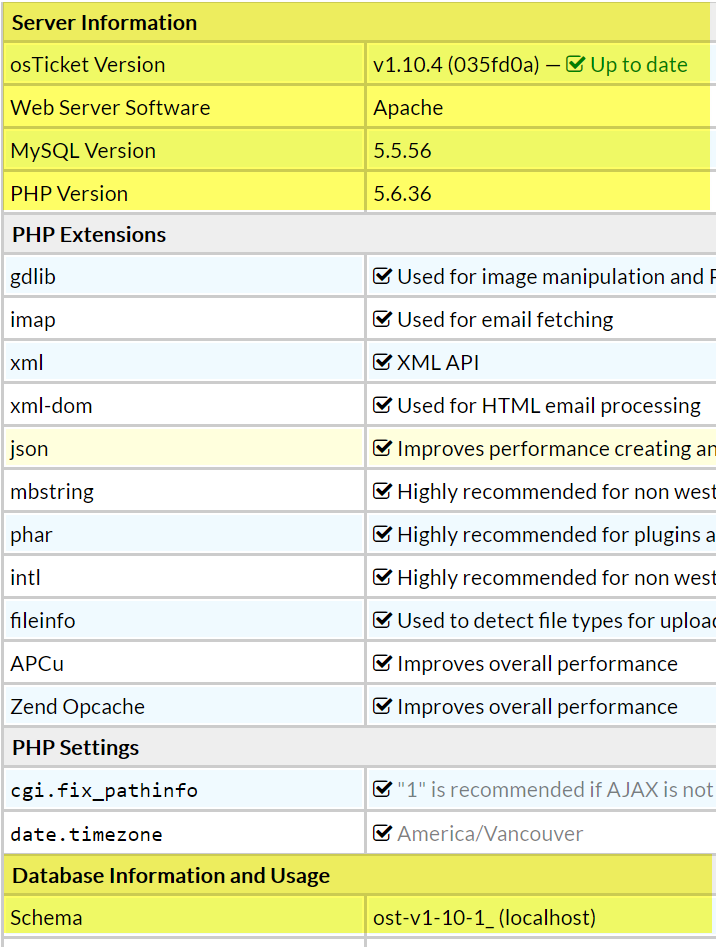The height and width of the screenshot is (947, 716).
Task: Click the date.timezone checkmark
Action: 382,833
